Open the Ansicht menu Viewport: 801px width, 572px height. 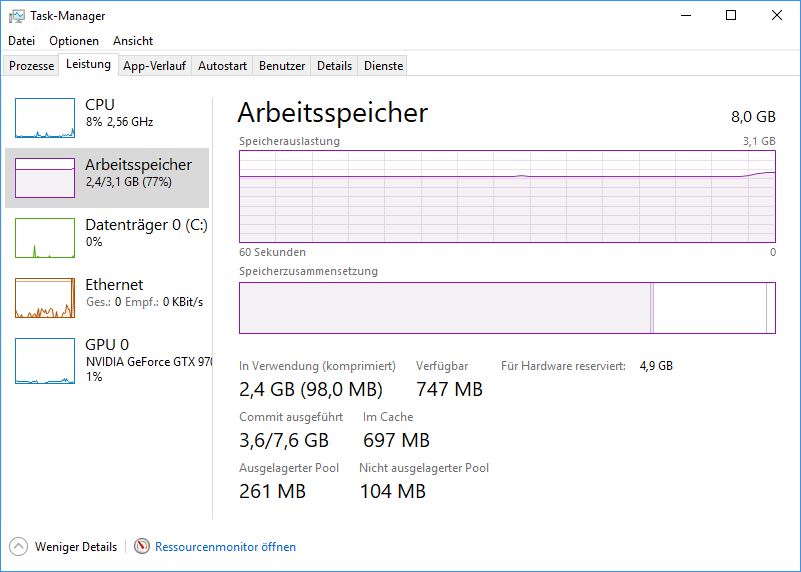[x=133, y=41]
